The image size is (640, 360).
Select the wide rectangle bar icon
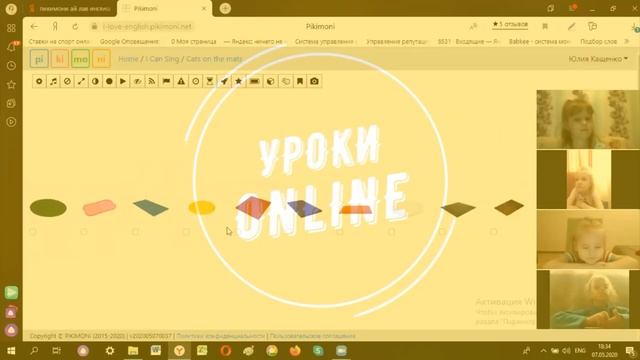pos(254,81)
